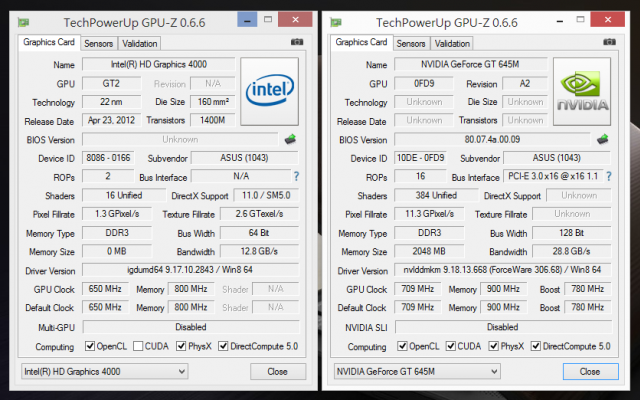This screenshot has width=640, height=400.
Task: Click the Close button in the NVIDIA window
Action: tap(591, 371)
